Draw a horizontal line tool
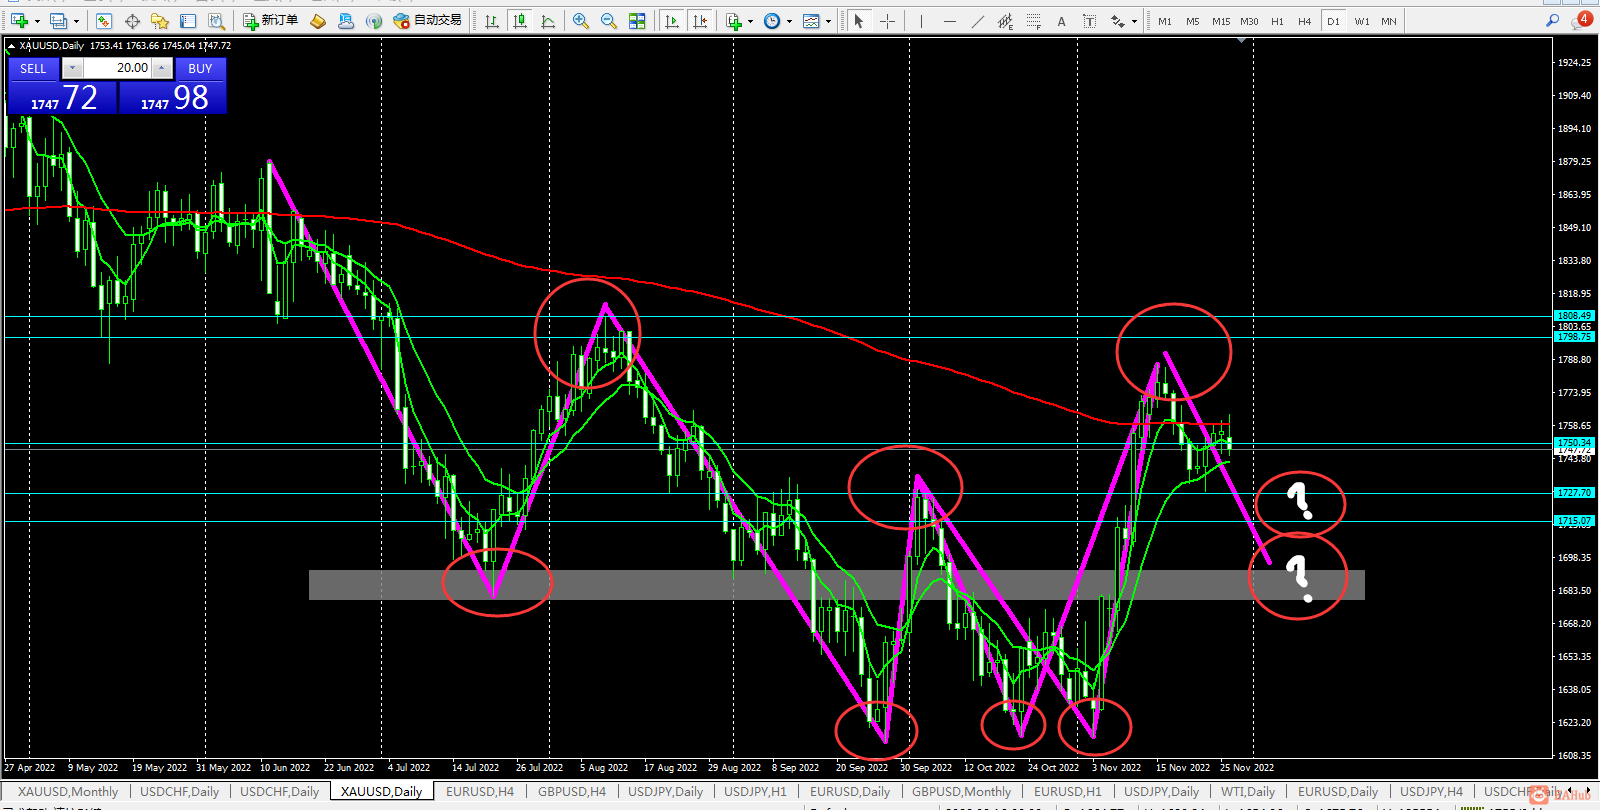The width and height of the screenshot is (1600, 810). coord(949,21)
